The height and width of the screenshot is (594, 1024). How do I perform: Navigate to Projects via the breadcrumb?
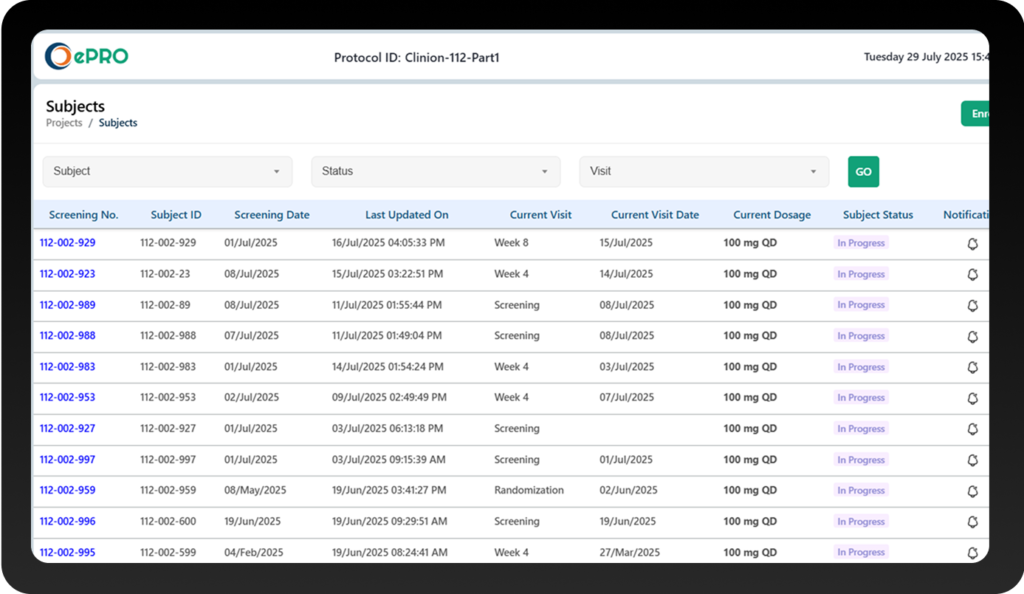[x=64, y=122]
